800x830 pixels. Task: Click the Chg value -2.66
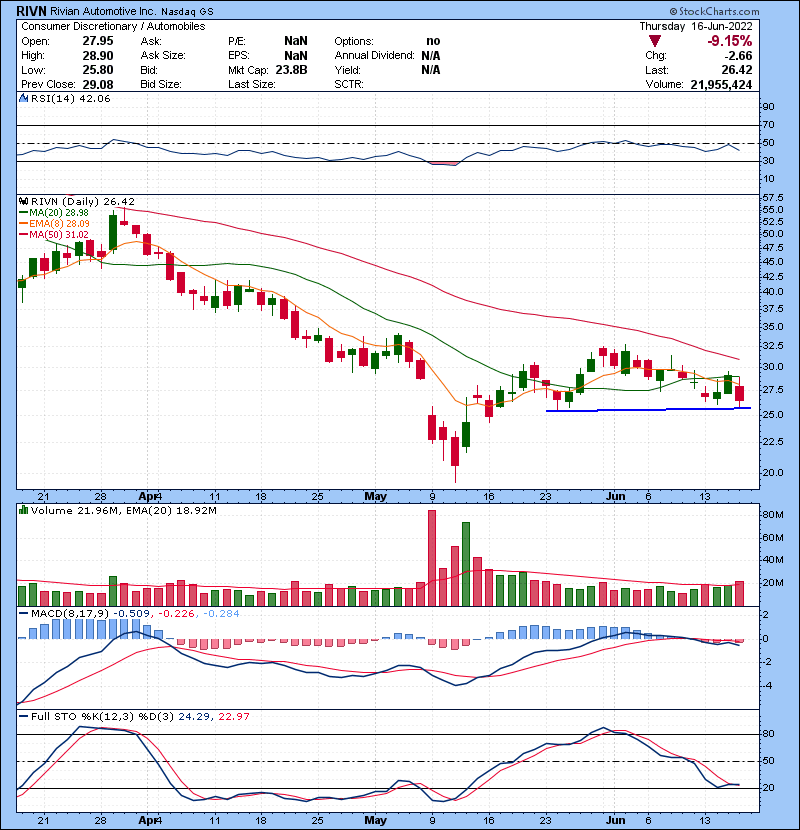[738, 56]
